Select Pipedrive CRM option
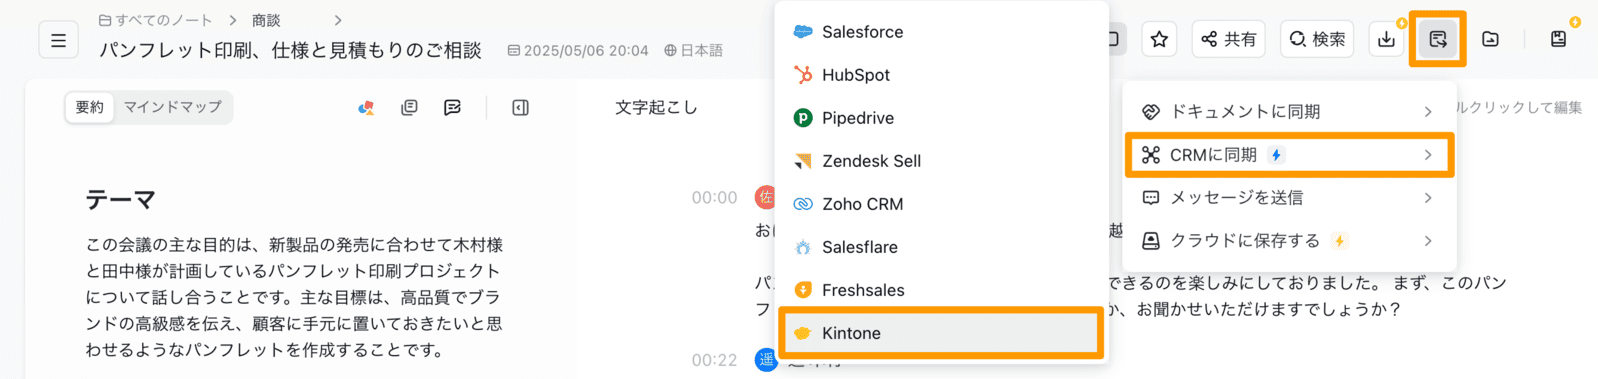1598x379 pixels. point(942,118)
